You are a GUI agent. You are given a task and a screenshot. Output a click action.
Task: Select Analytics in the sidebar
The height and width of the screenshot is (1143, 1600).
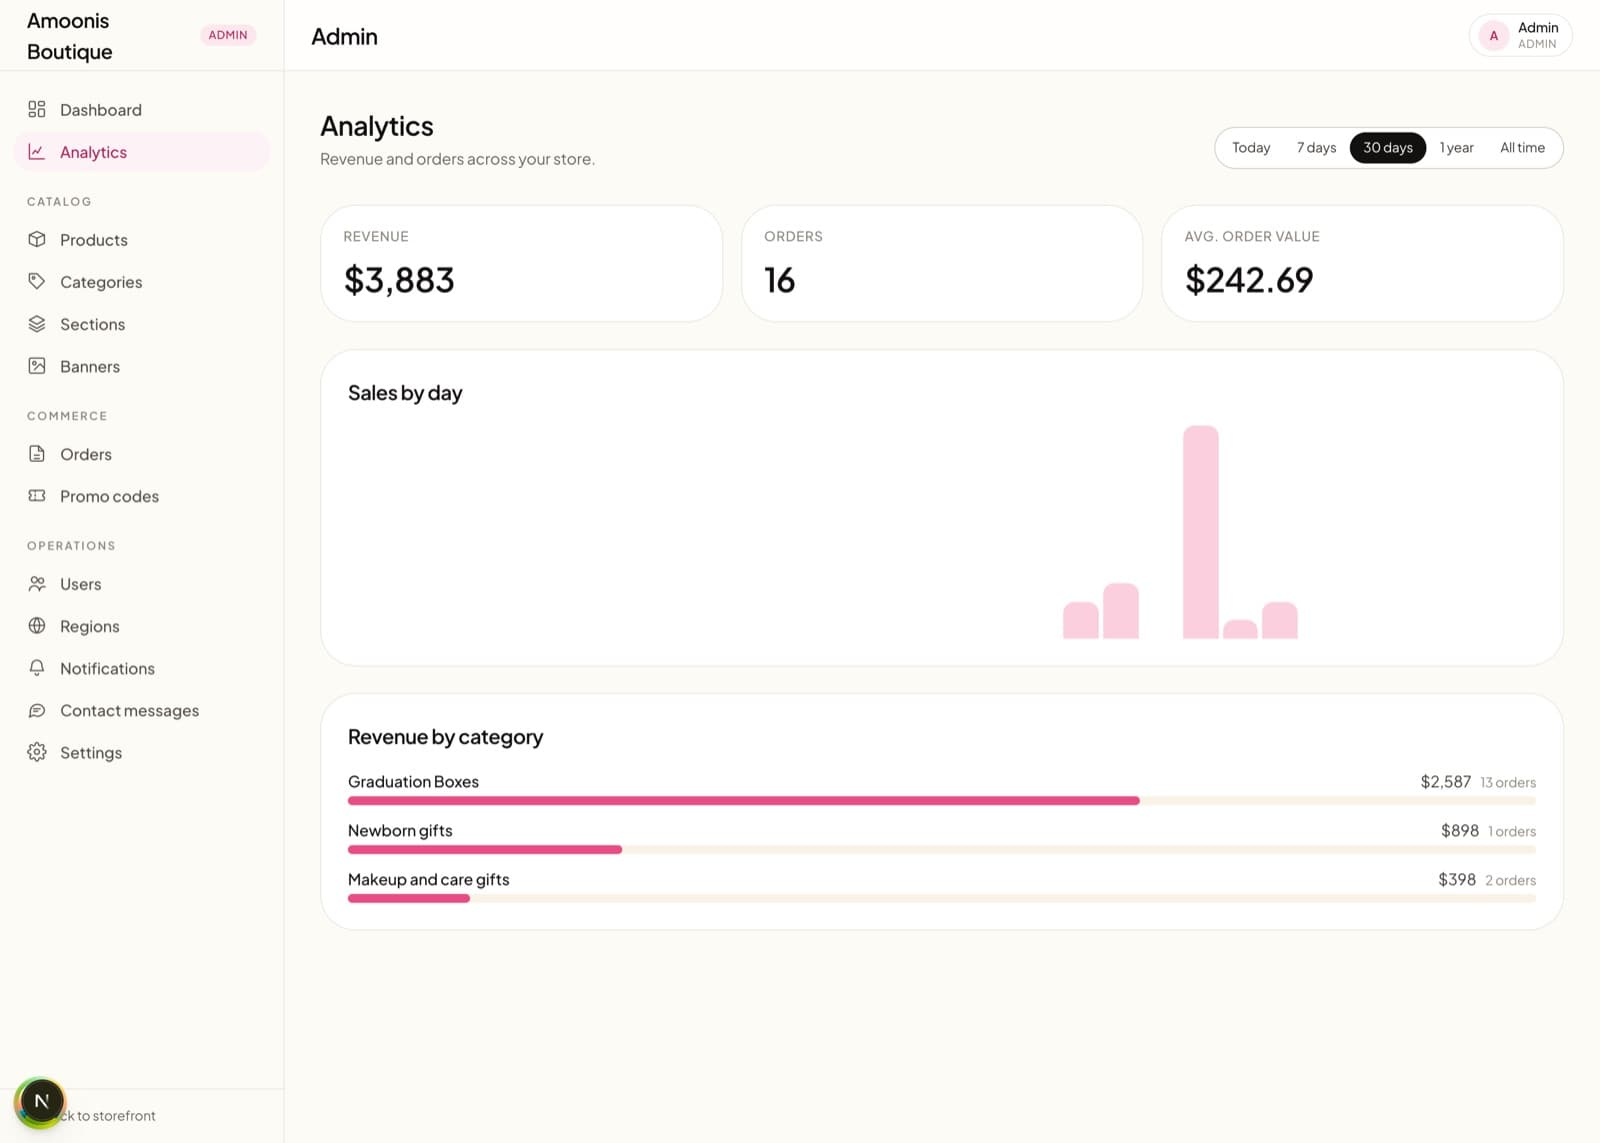[142, 152]
